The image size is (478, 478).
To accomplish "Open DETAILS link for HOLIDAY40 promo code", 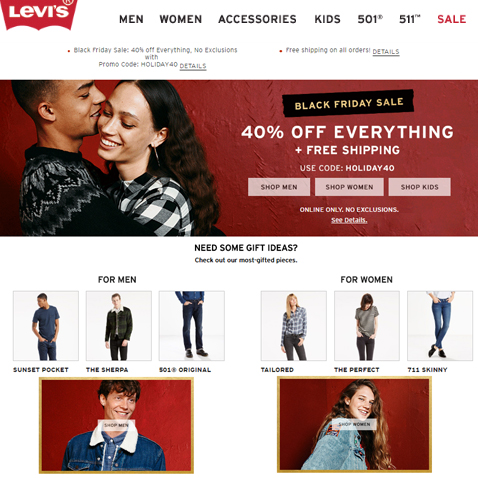I will coord(193,66).
